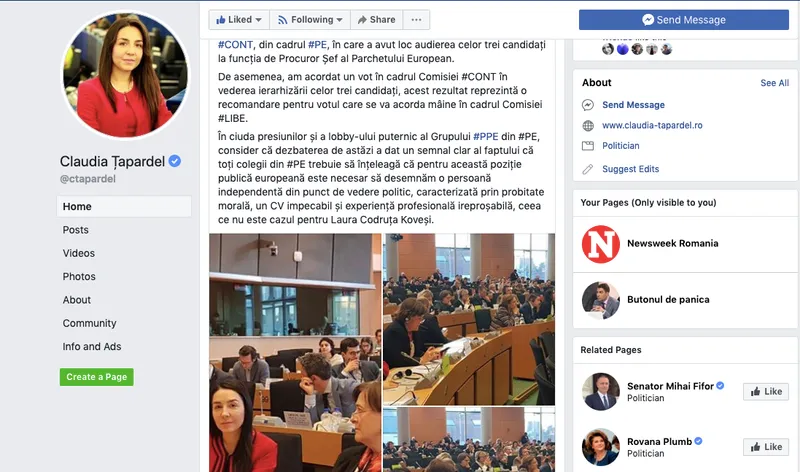This screenshot has width=800, height=472.
Task: Toggle the Liked button for this page
Action: 239,20
